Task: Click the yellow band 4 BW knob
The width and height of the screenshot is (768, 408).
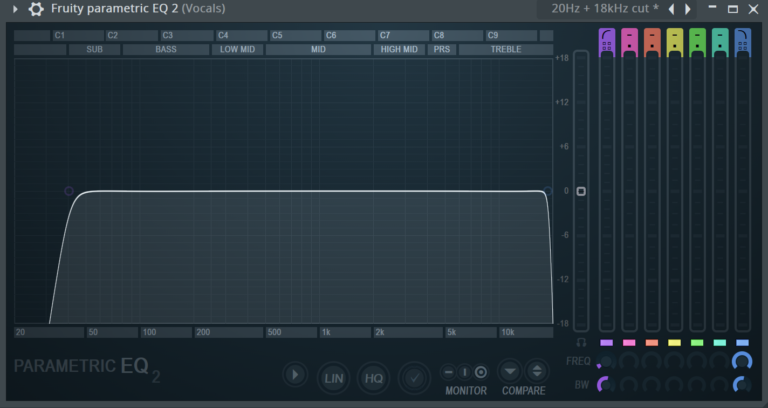Action: (674, 385)
